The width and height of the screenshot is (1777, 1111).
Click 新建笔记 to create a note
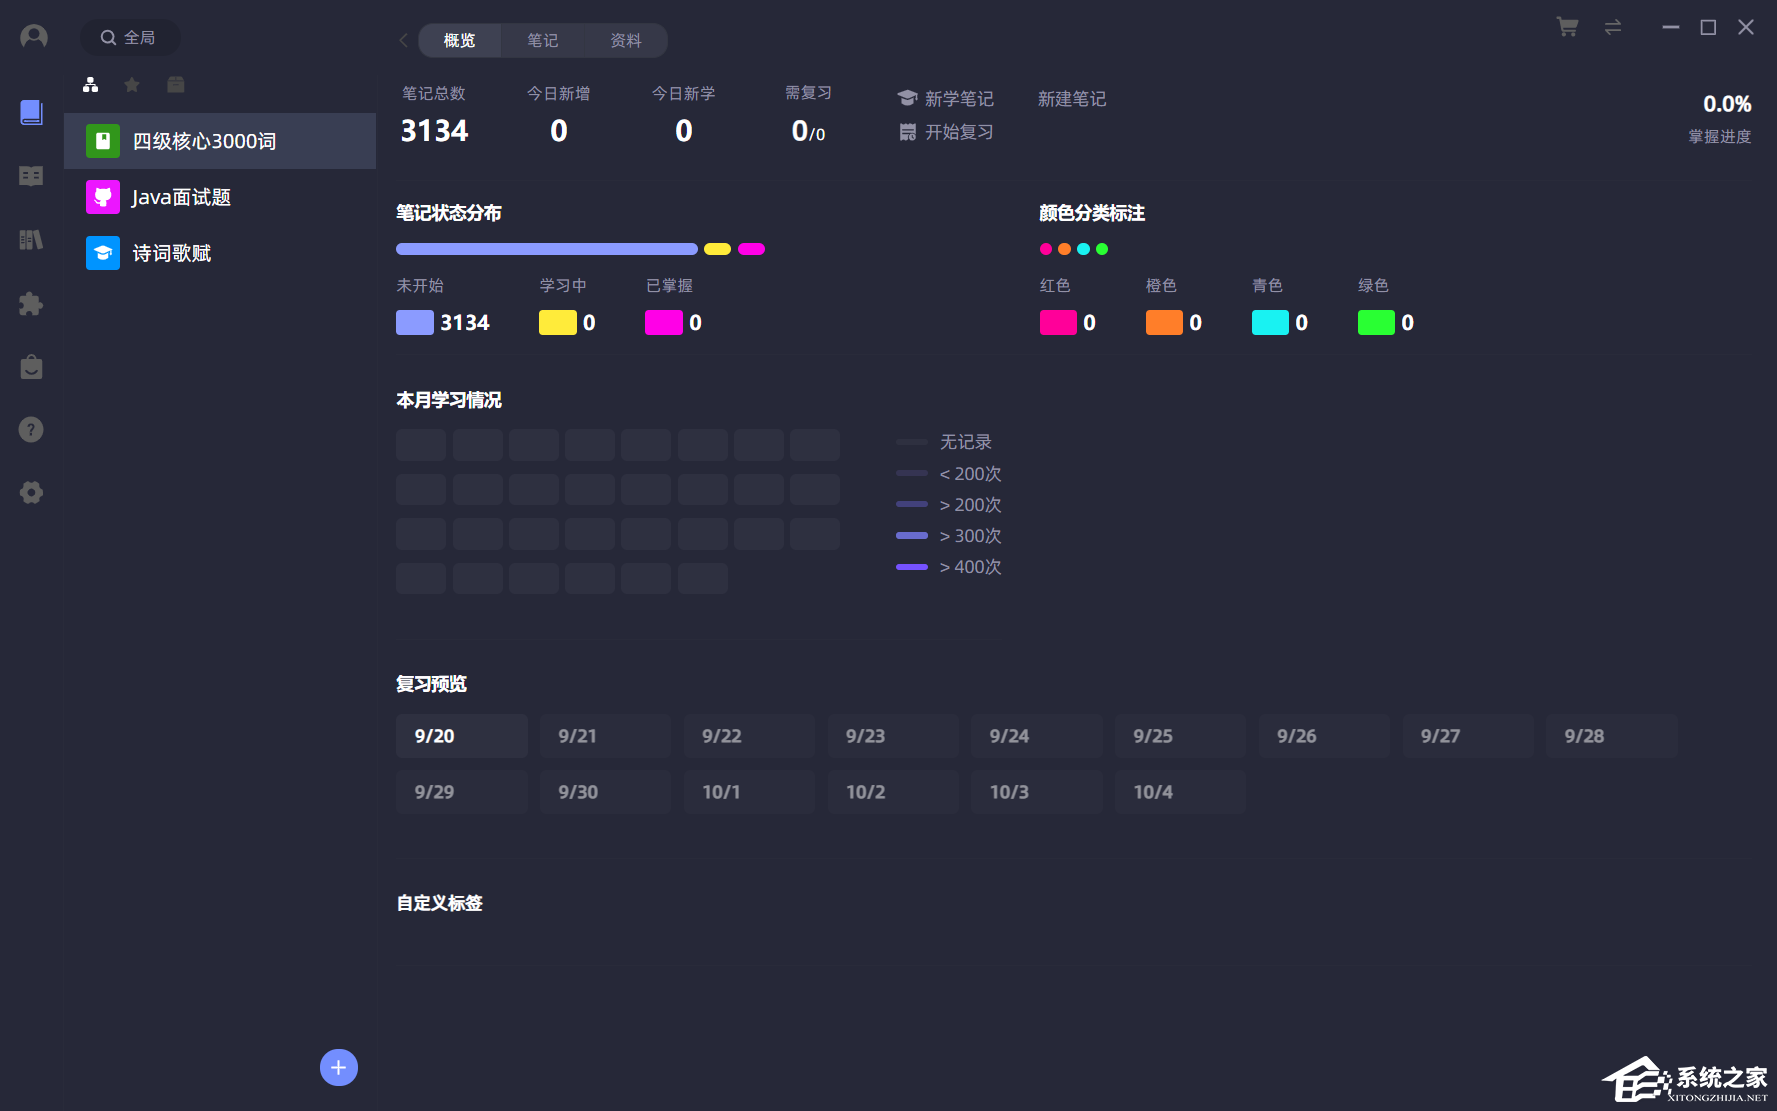pos(1072,98)
